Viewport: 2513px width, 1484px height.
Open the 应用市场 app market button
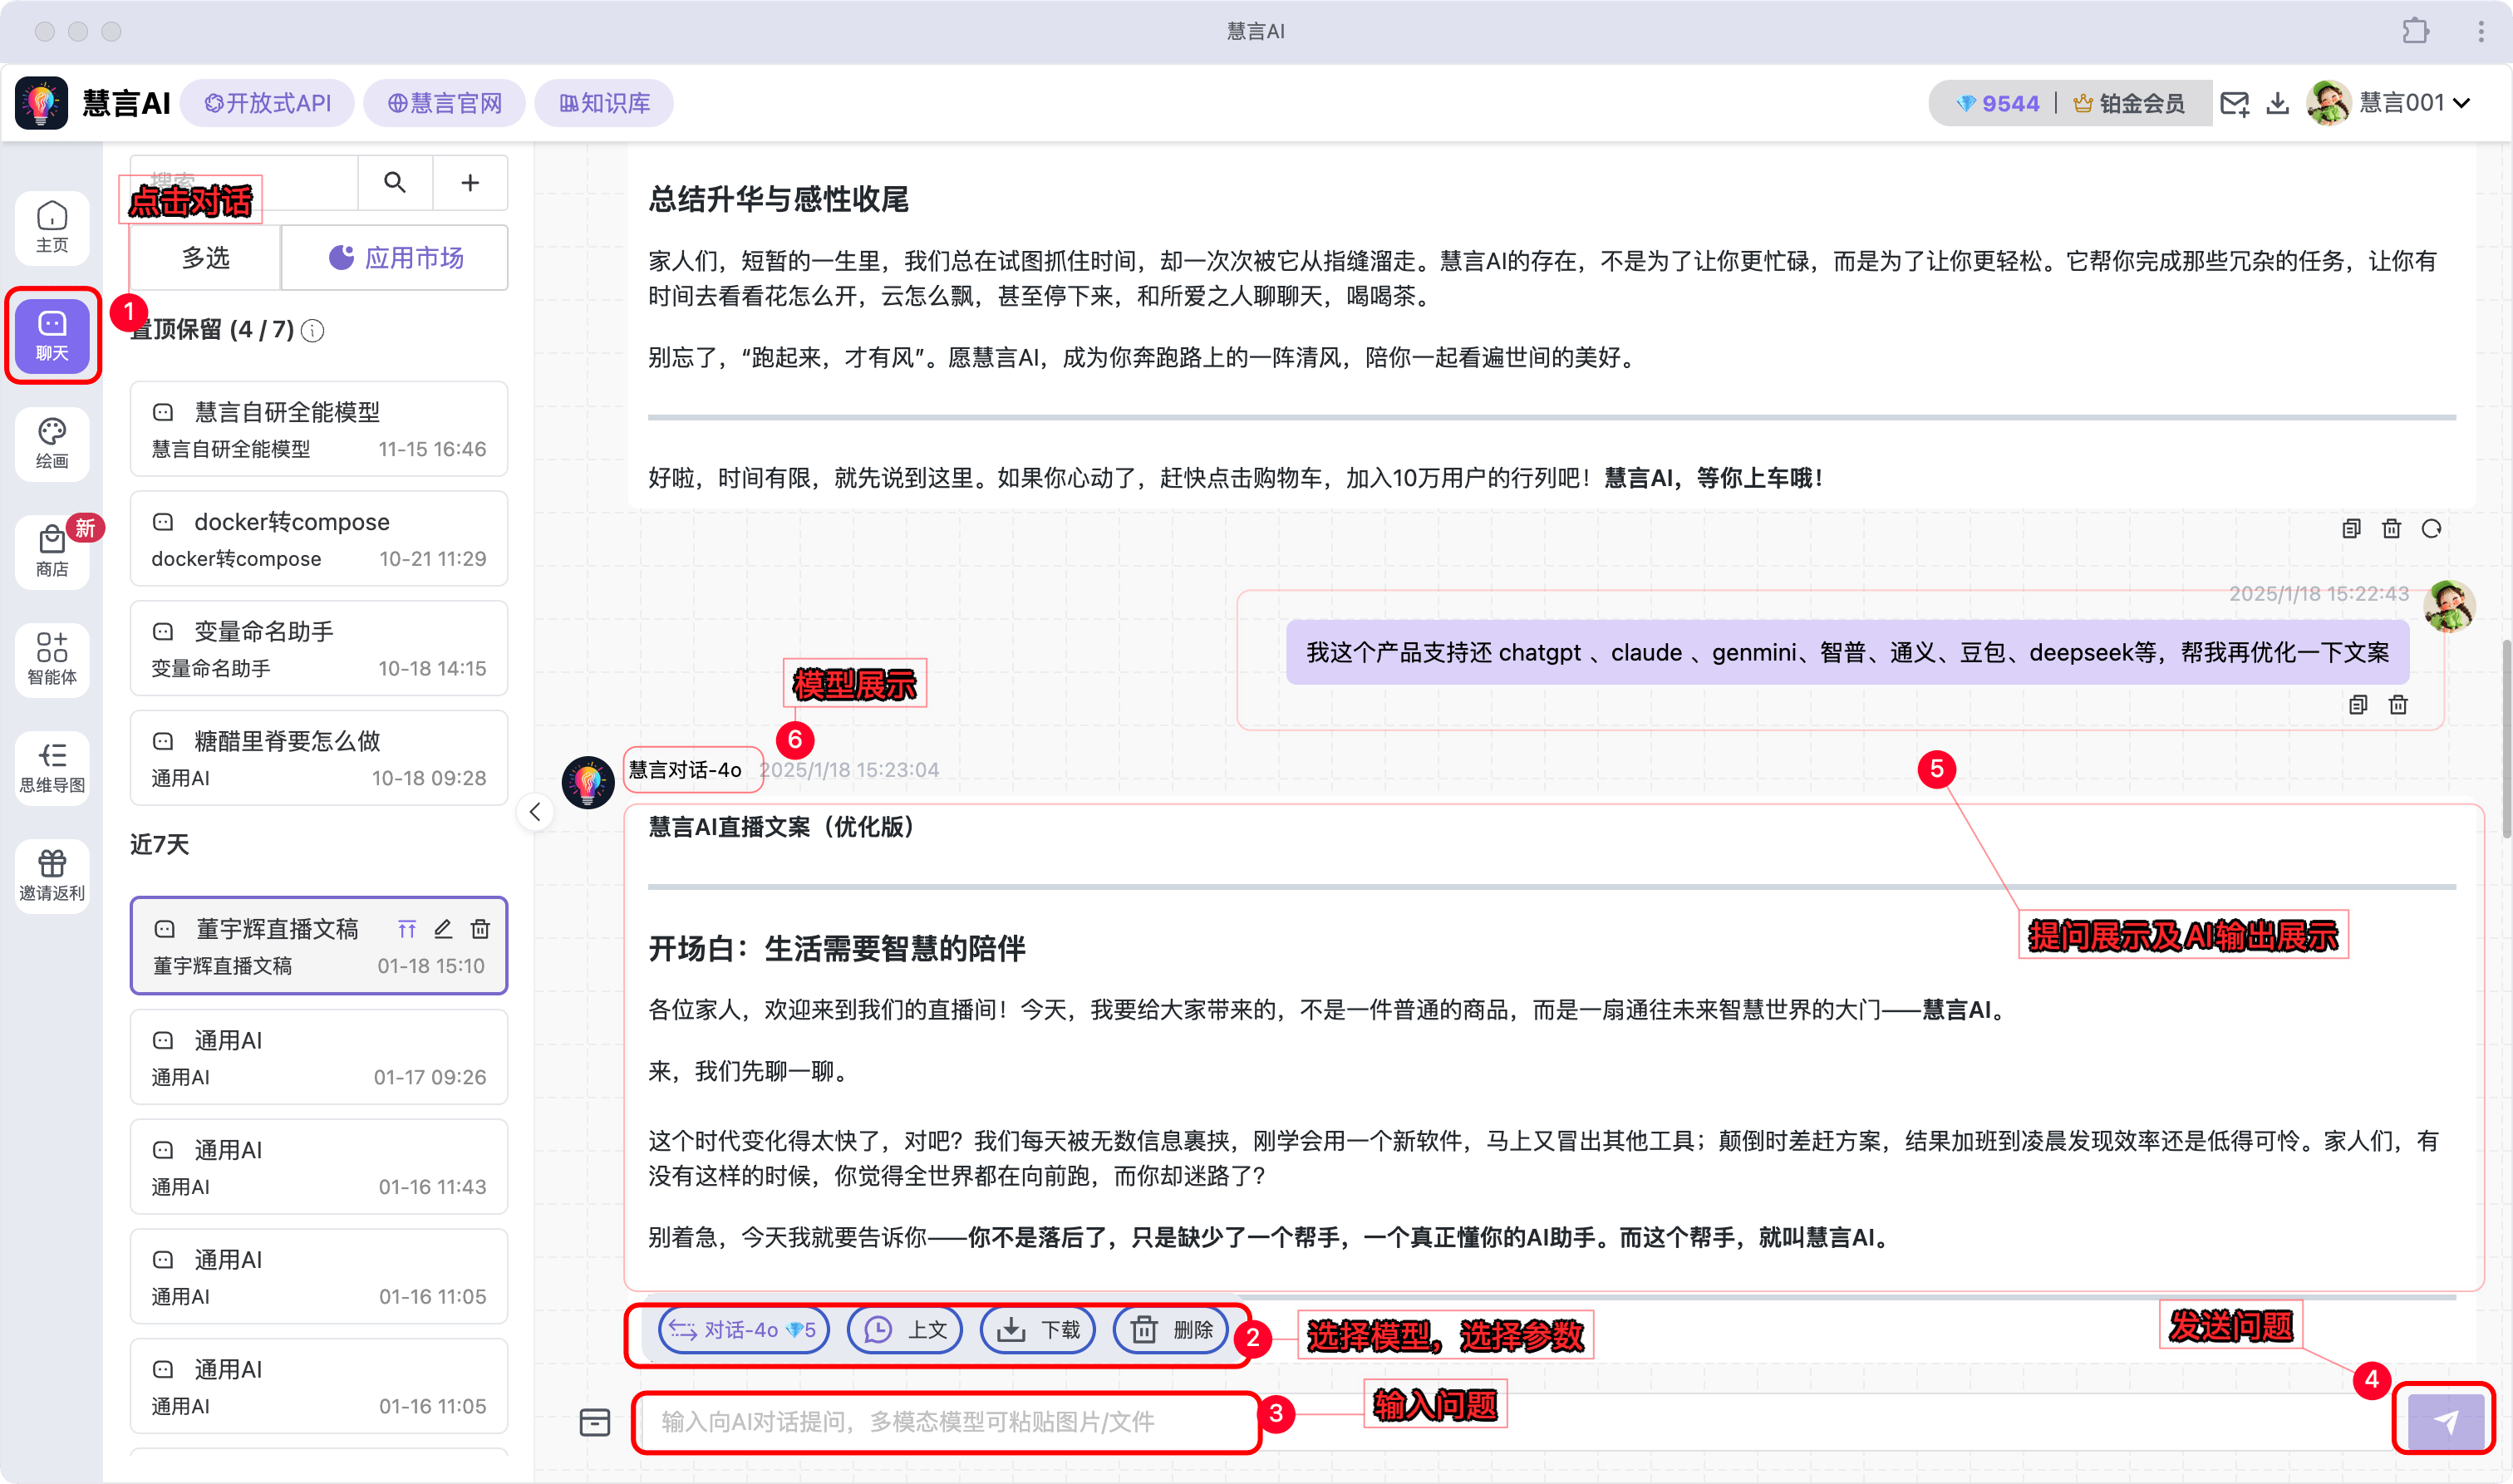pyautogui.click(x=395, y=258)
